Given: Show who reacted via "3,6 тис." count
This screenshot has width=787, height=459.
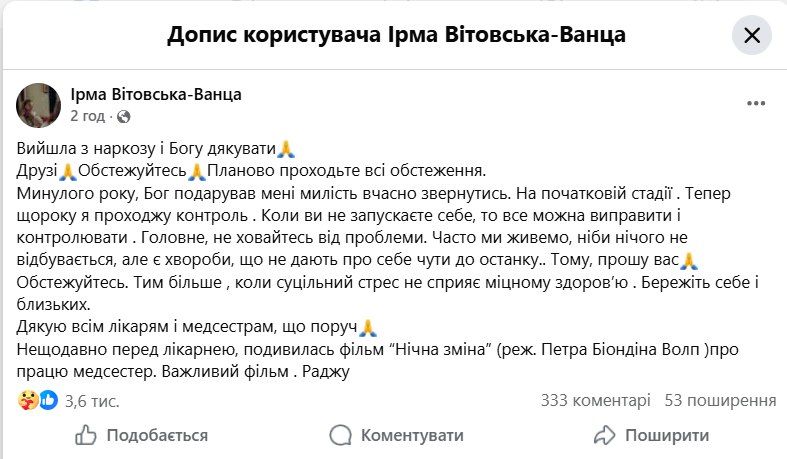Looking at the screenshot, I should (x=92, y=401).
